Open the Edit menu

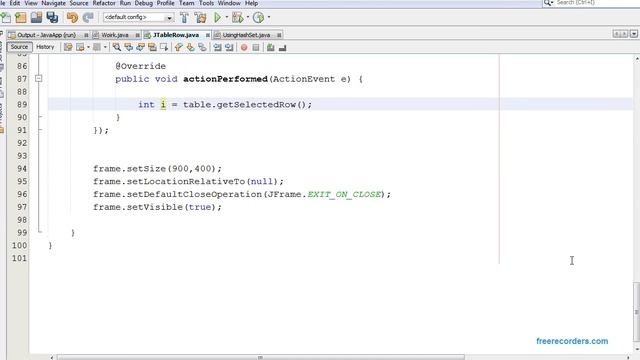coord(15,3)
